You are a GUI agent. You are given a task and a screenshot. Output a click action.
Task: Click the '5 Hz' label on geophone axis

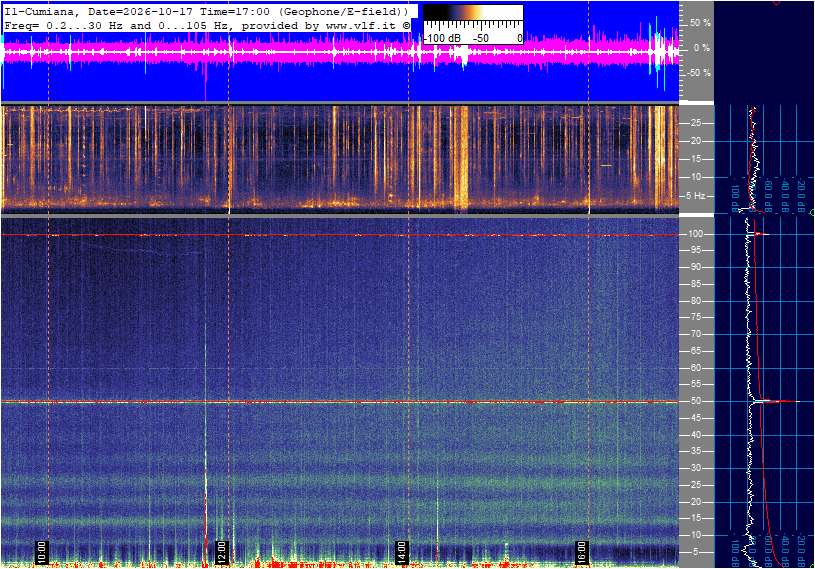(695, 196)
